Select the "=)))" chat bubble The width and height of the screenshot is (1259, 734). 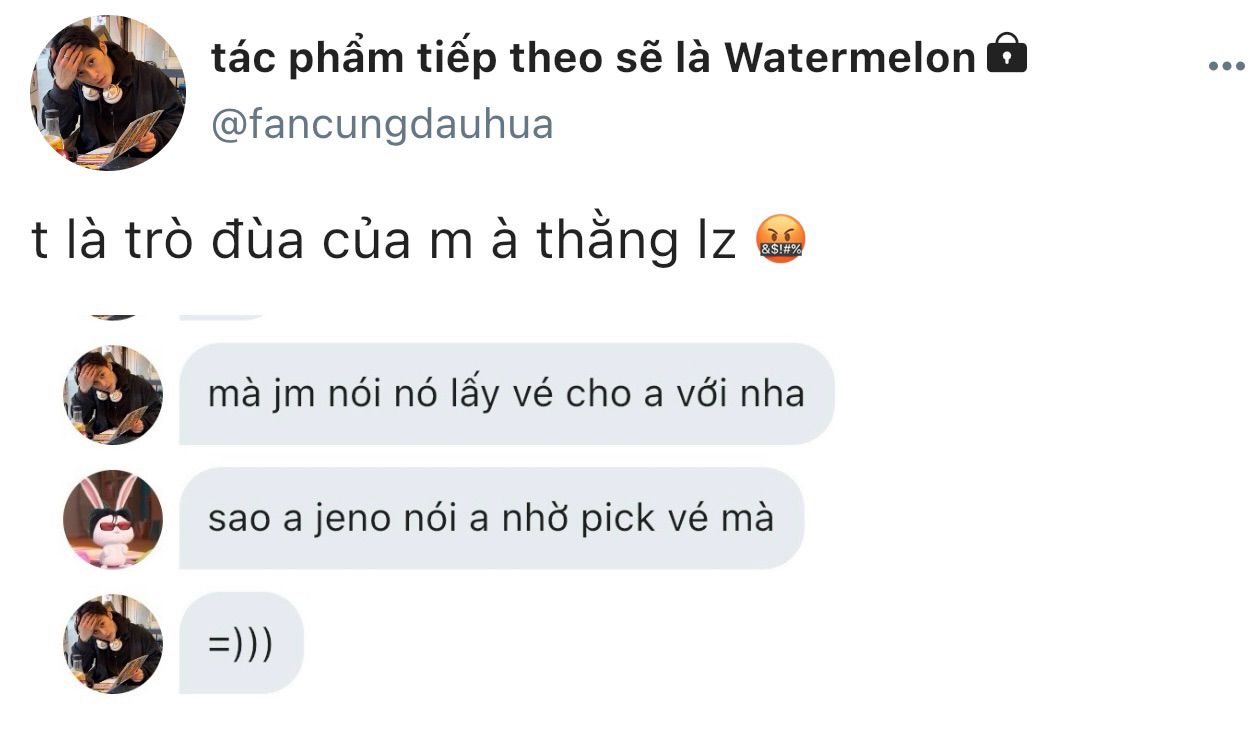tap(241, 643)
